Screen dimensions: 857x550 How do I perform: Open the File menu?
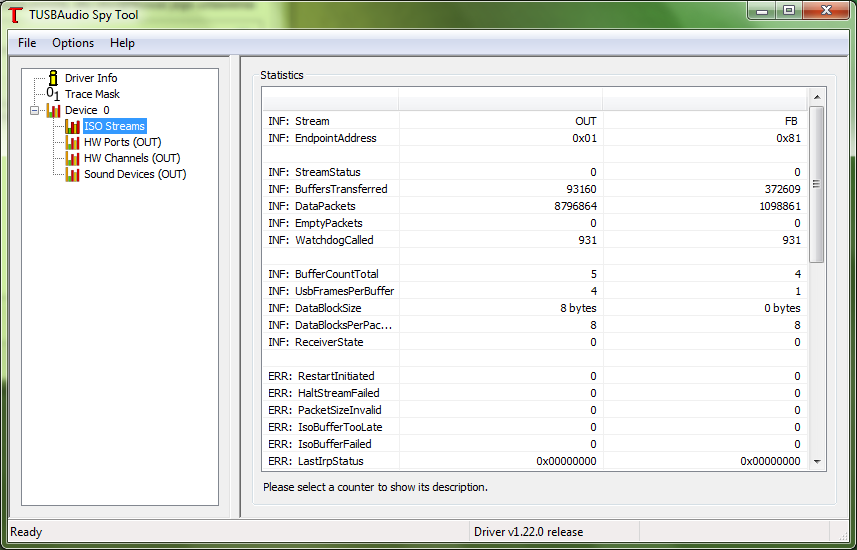tap(27, 43)
